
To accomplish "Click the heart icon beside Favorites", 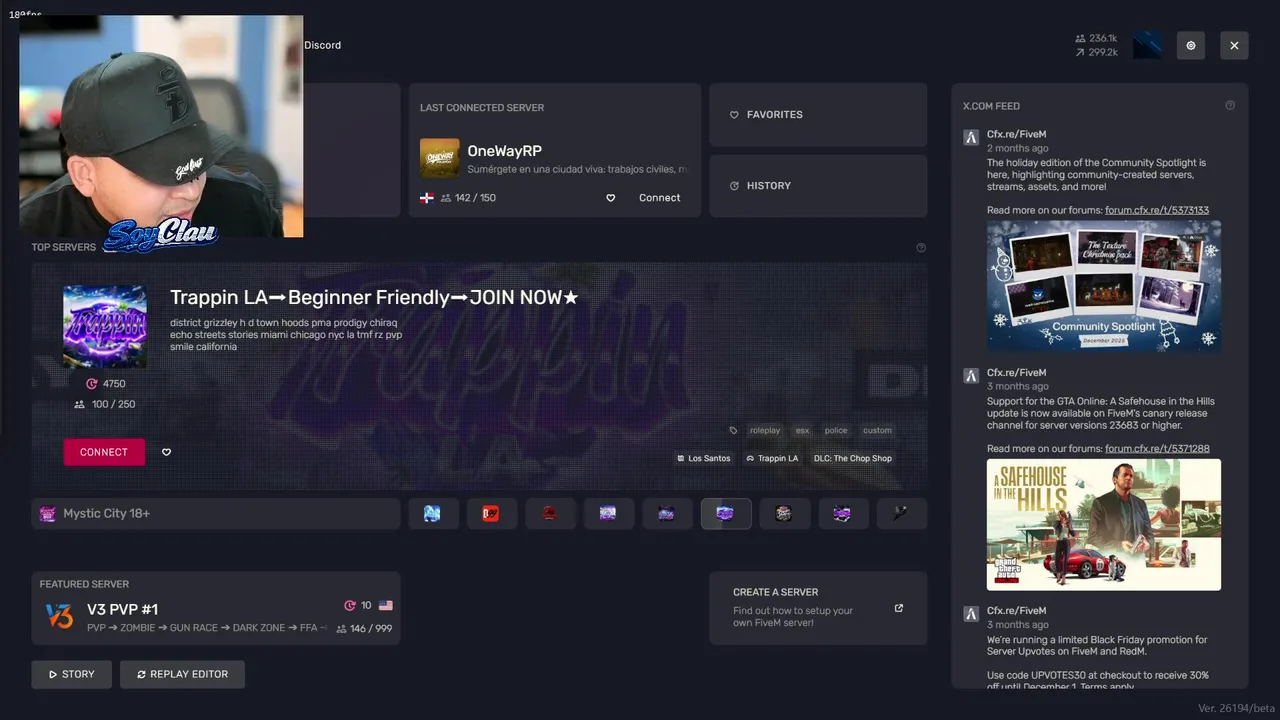I will [734, 115].
